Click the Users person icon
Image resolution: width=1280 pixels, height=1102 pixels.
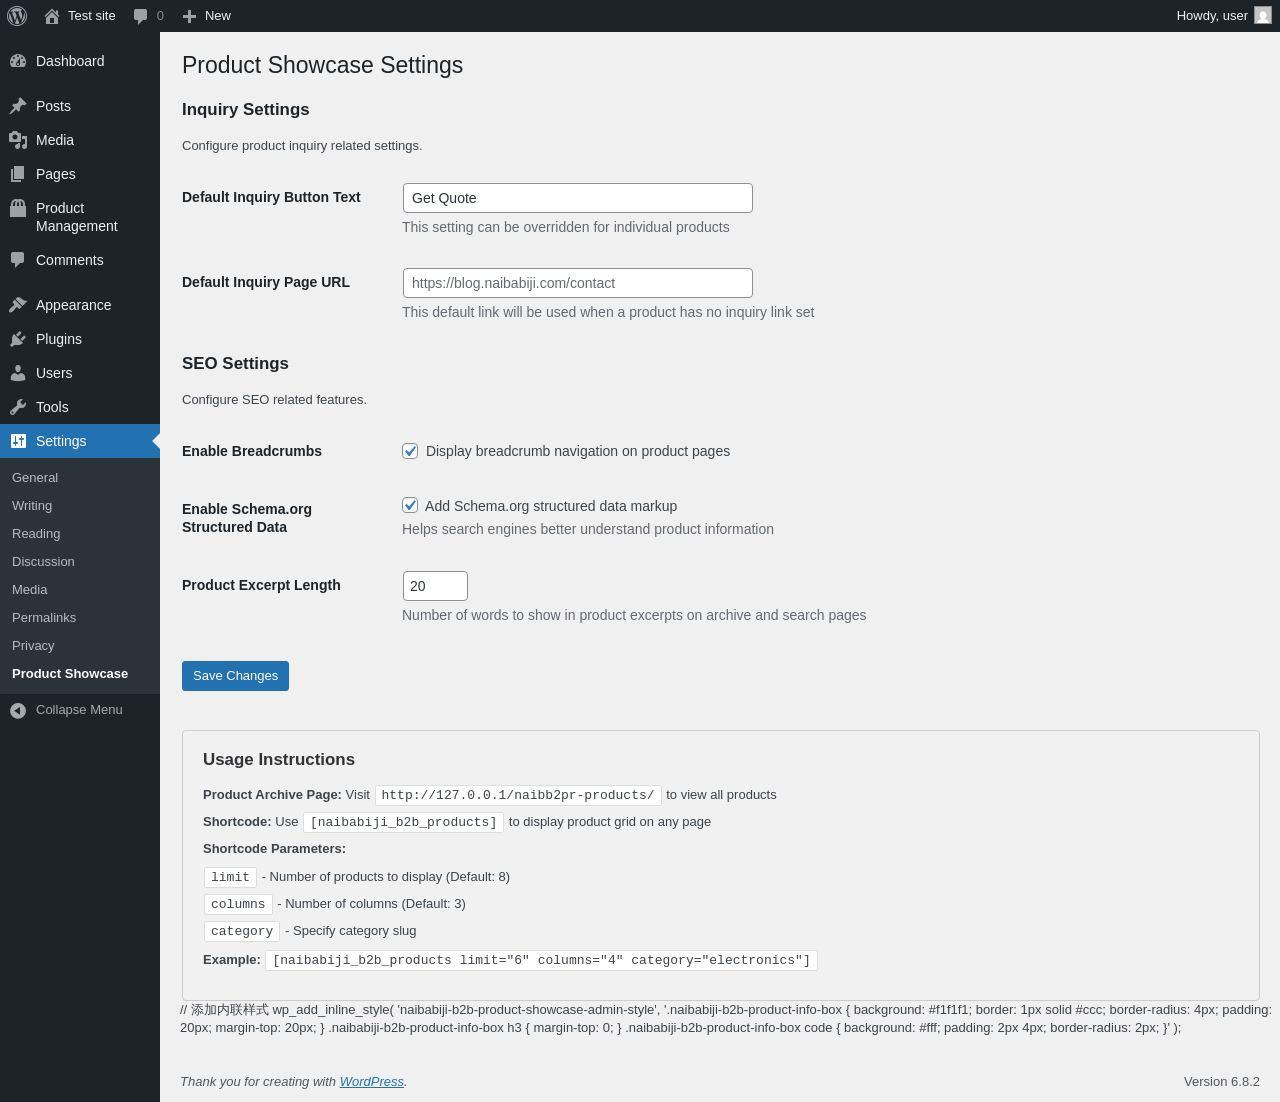point(18,373)
